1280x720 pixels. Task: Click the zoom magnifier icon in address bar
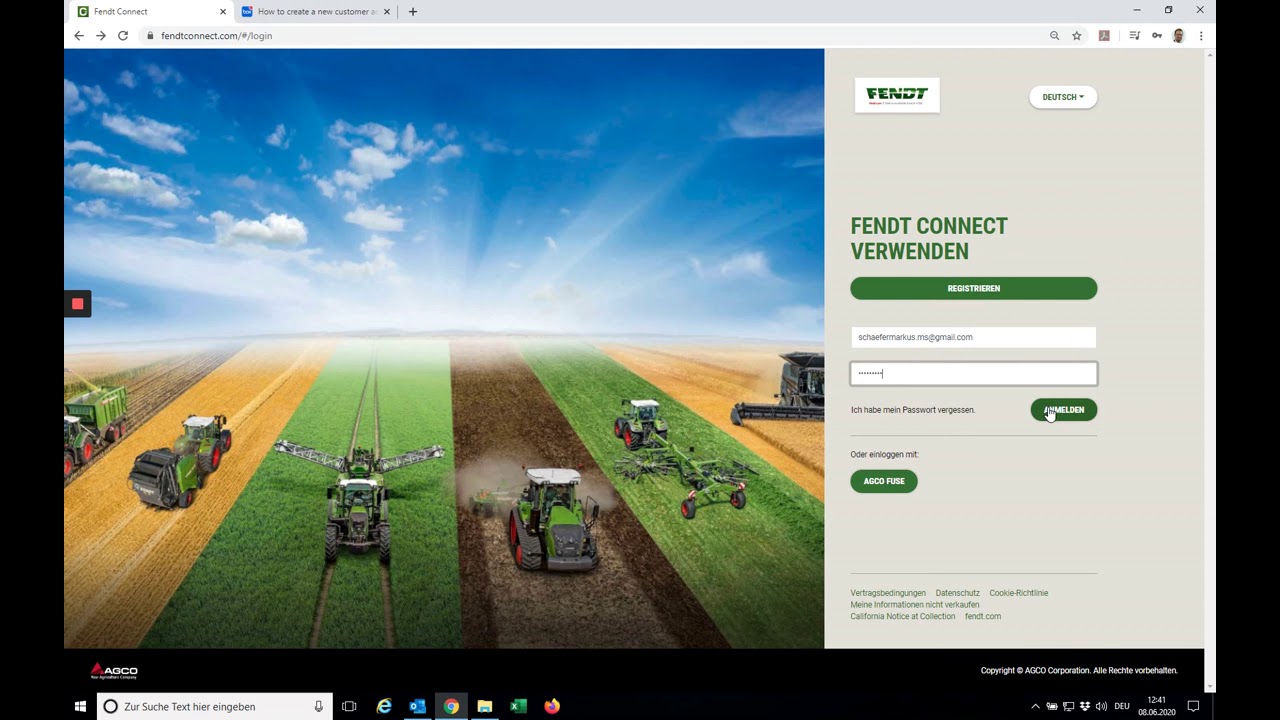[x=1054, y=36]
